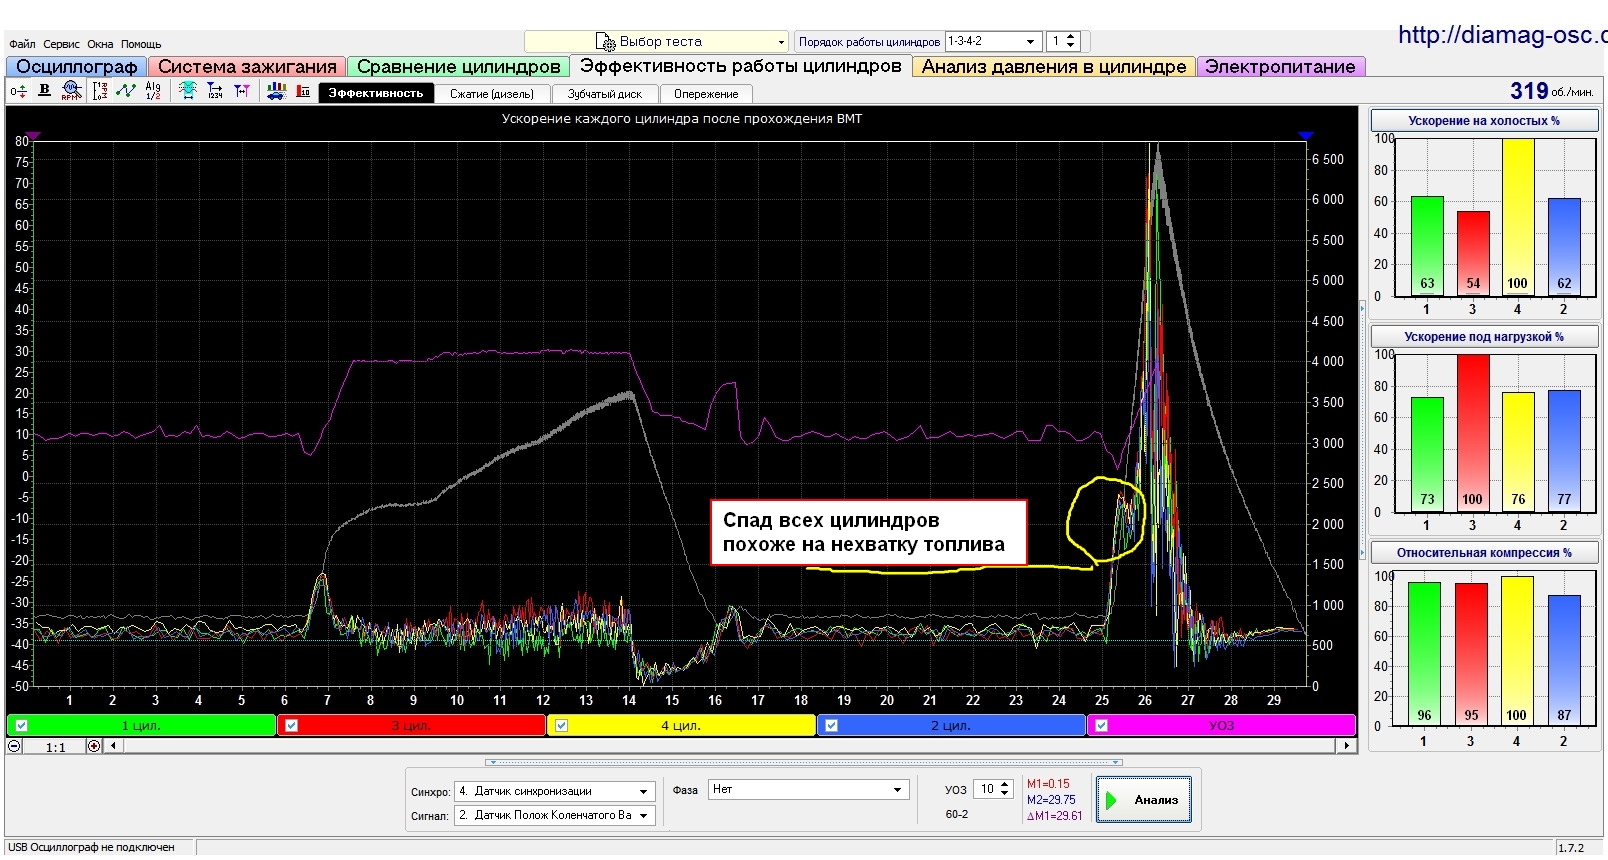This screenshot has width=1608, height=860.
Task: Toggle the 1 цил. green channel checkbox
Action: pyautogui.click(x=21, y=726)
